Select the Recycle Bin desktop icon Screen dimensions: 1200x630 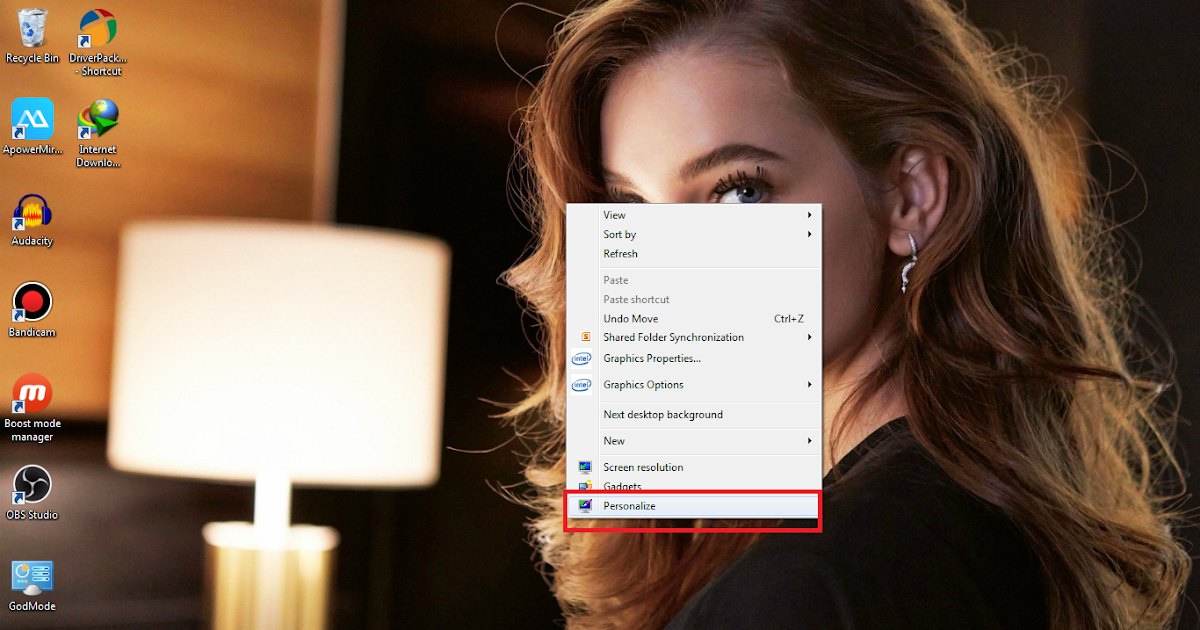(32, 36)
